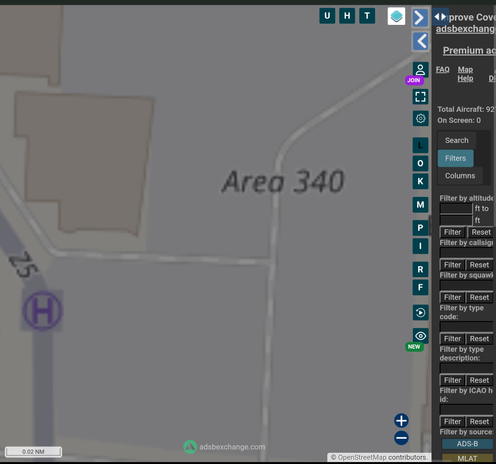Select the ADS-B source filter
The image size is (496, 464).
[467, 444]
